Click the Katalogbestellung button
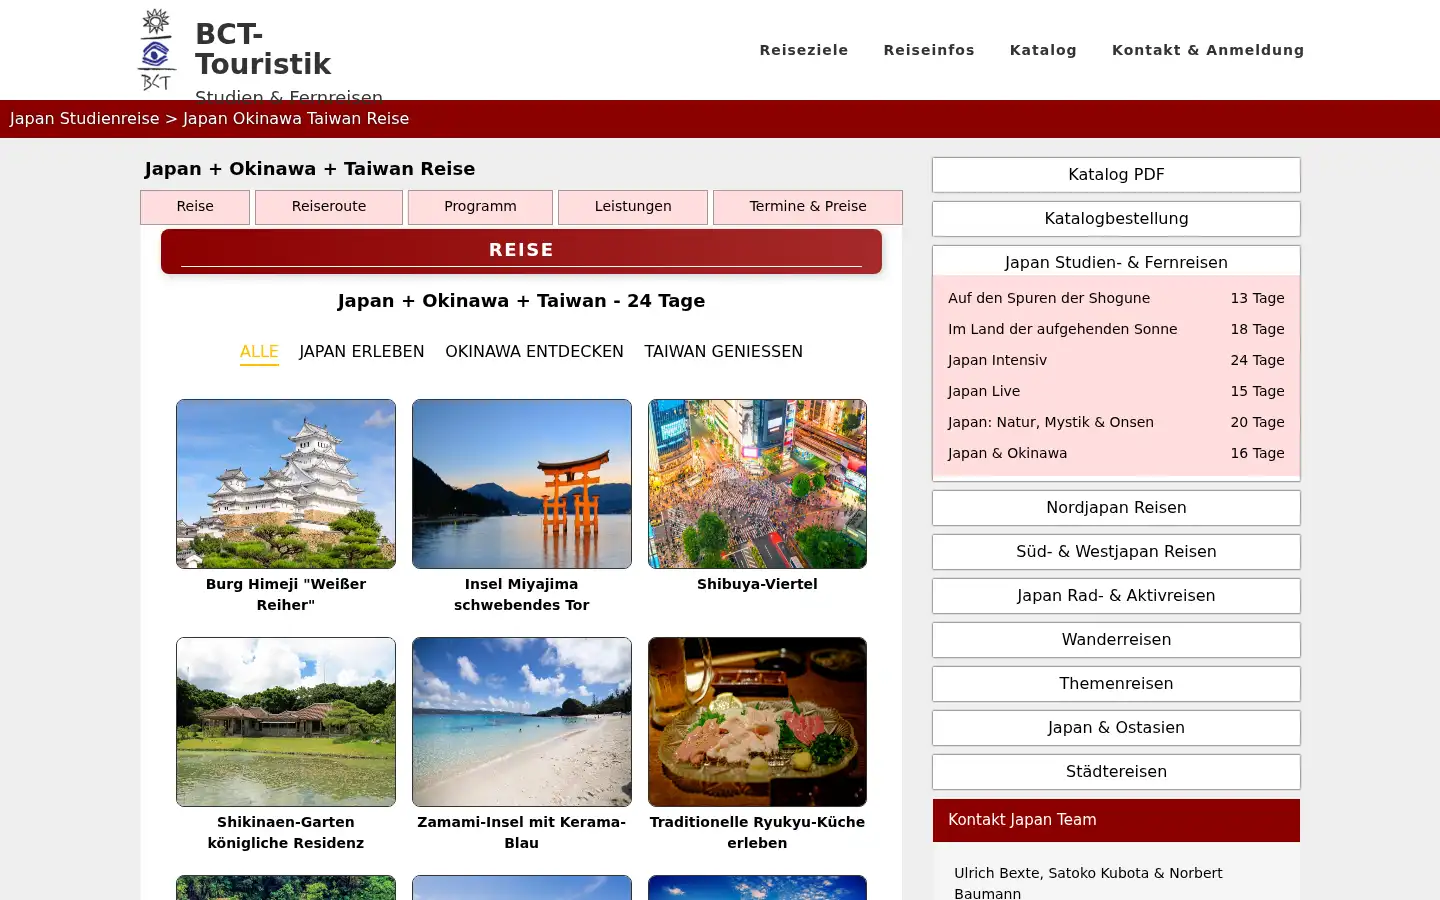Viewport: 1440px width, 900px height. [1116, 219]
